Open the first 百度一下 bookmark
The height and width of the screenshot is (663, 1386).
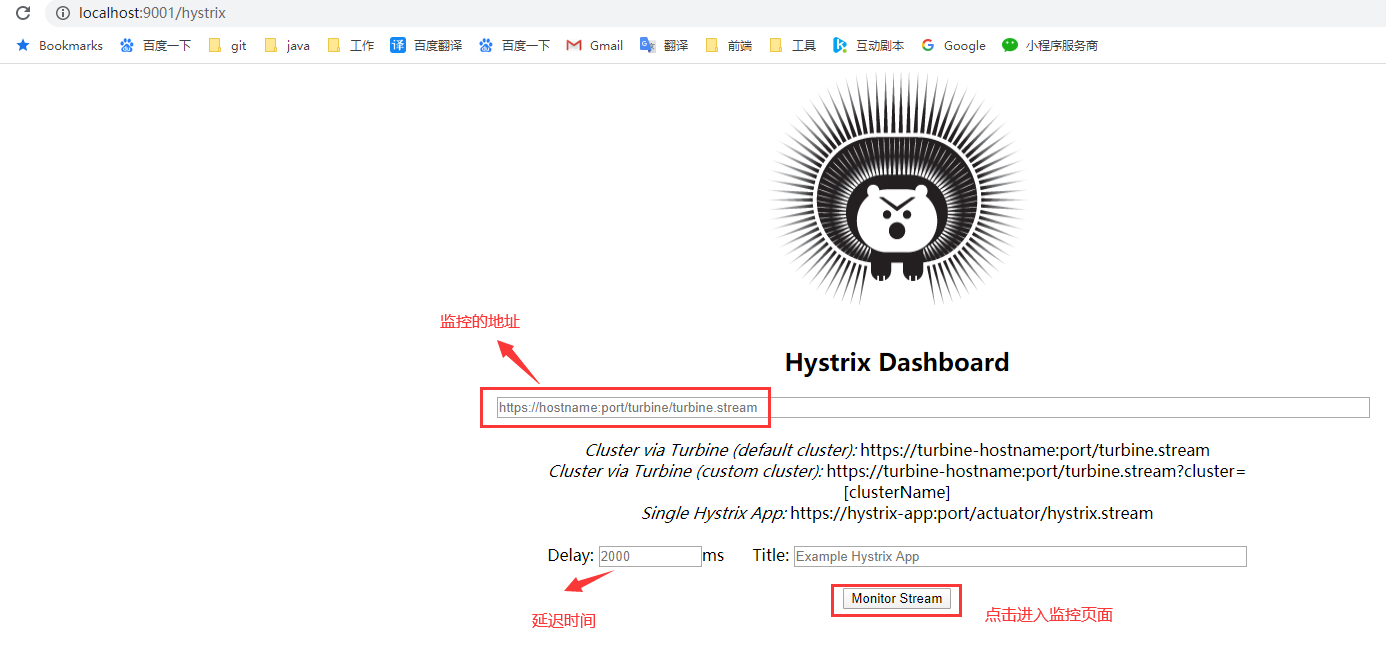click(x=155, y=45)
